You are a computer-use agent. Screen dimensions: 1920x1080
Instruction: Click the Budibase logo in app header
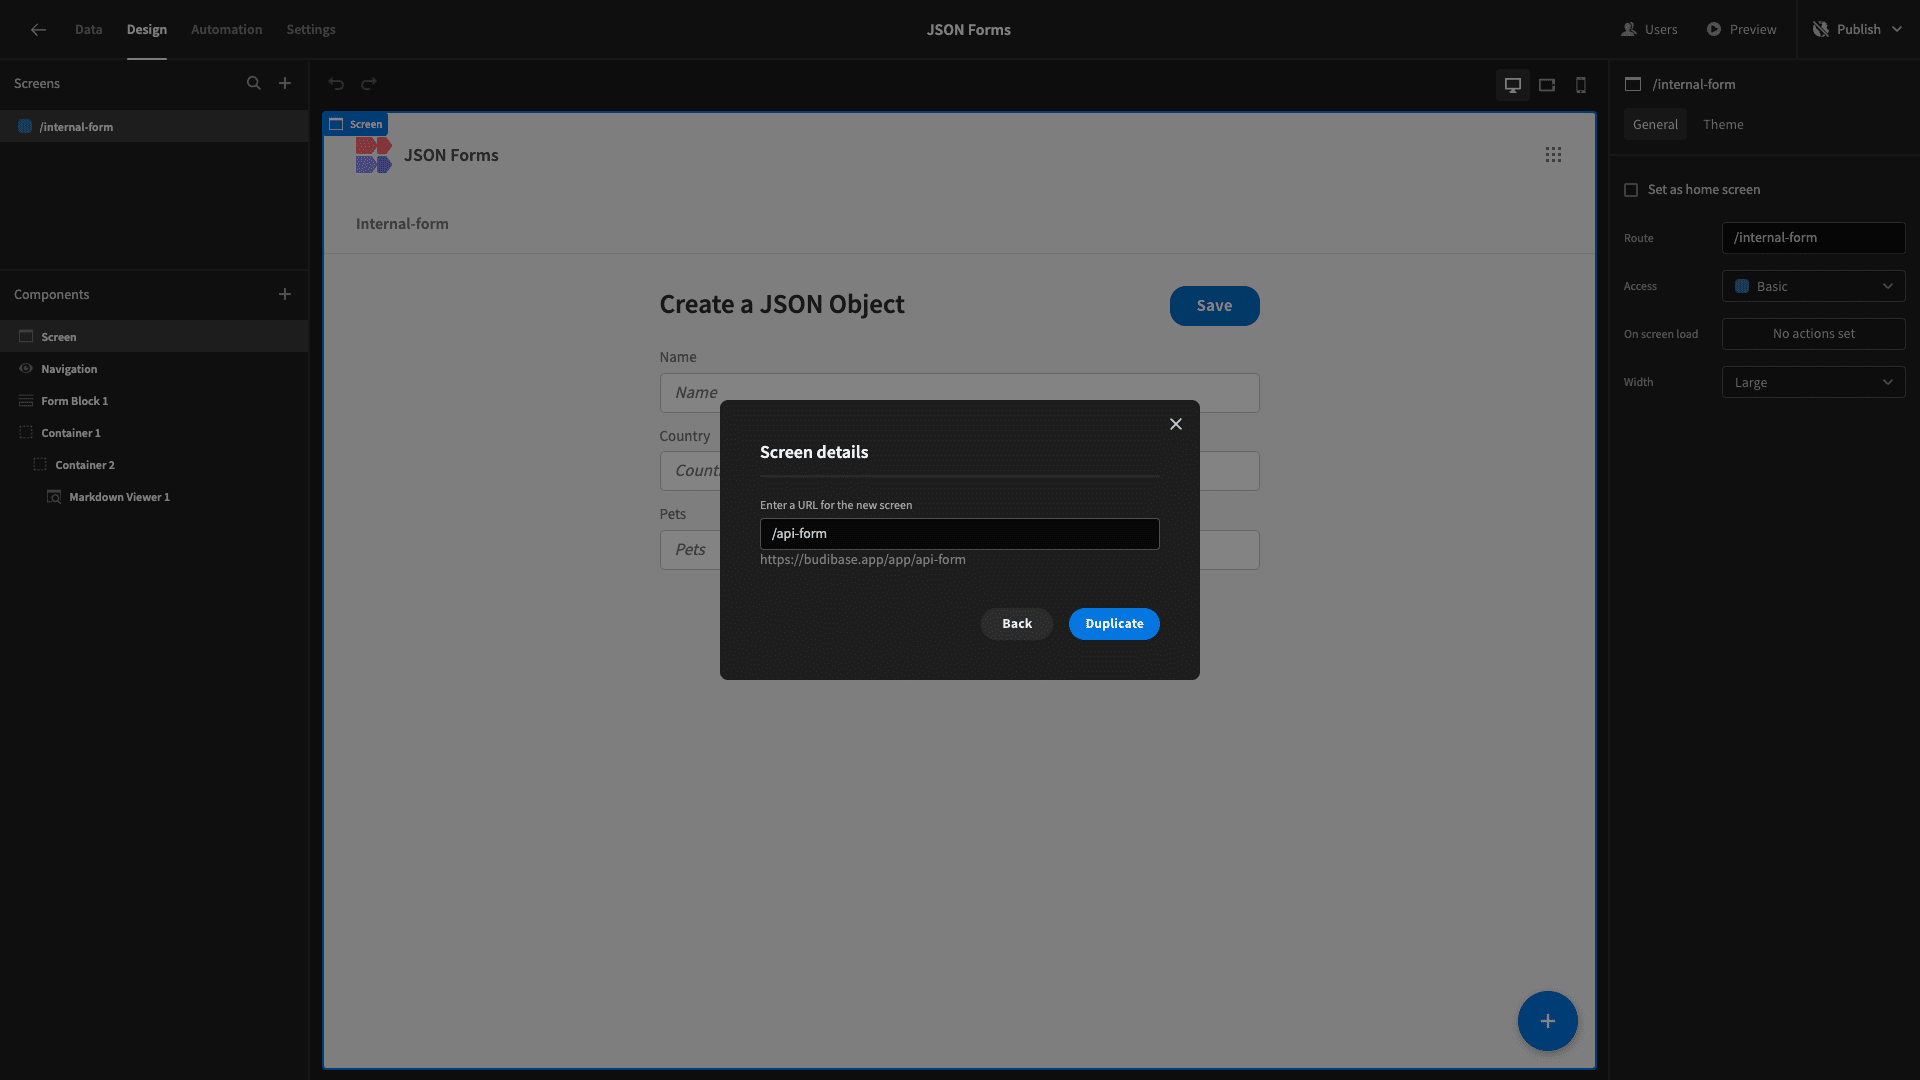coord(373,155)
